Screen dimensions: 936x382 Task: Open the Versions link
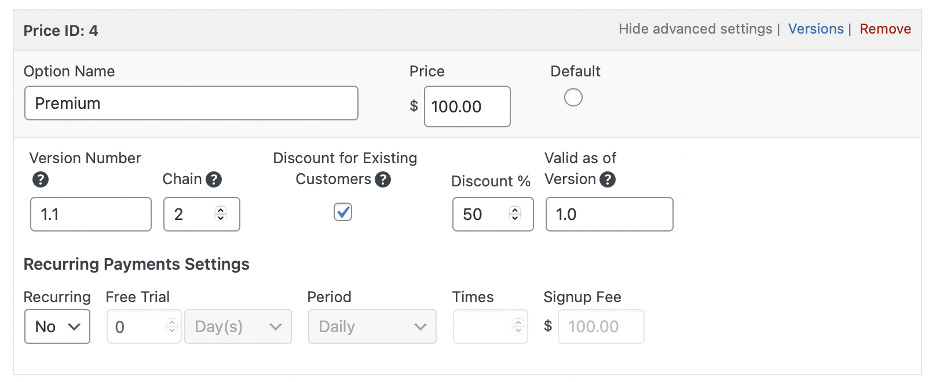[x=815, y=29]
